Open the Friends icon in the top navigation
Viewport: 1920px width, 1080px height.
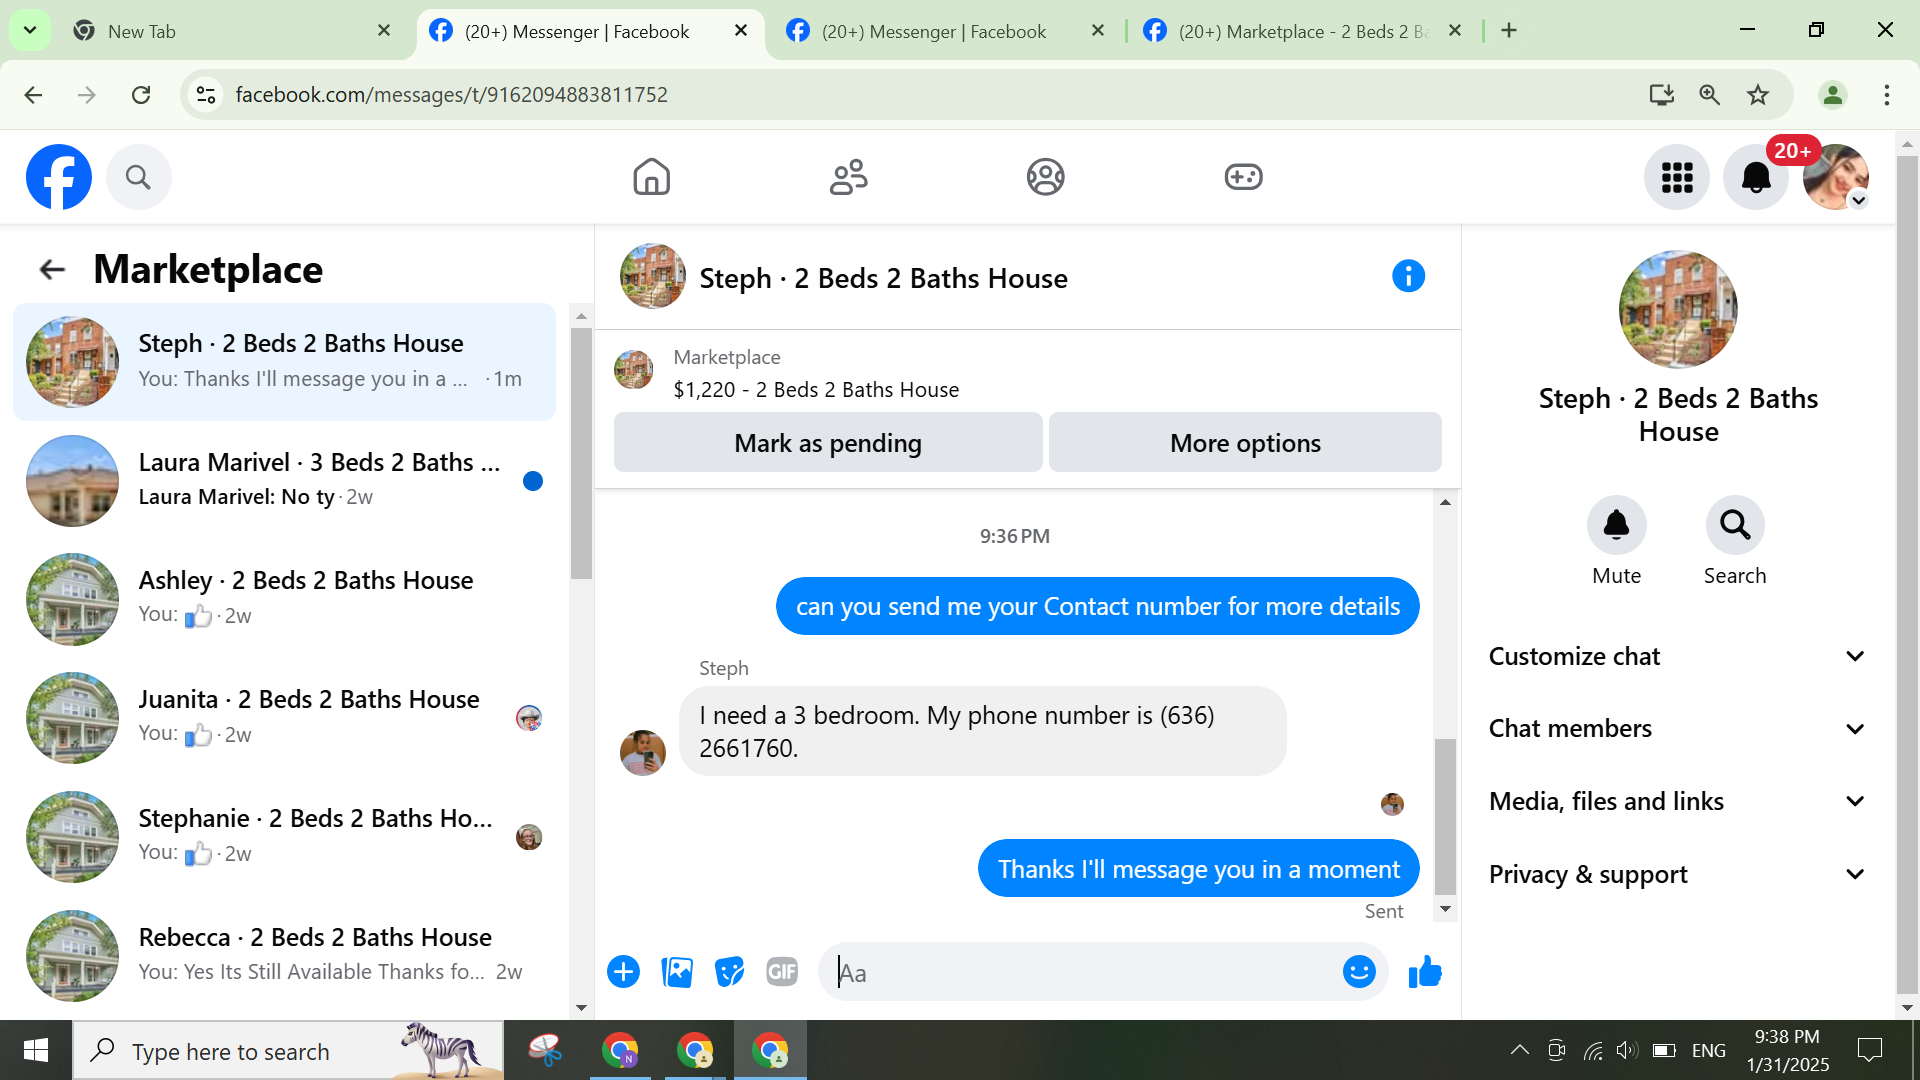849,177
